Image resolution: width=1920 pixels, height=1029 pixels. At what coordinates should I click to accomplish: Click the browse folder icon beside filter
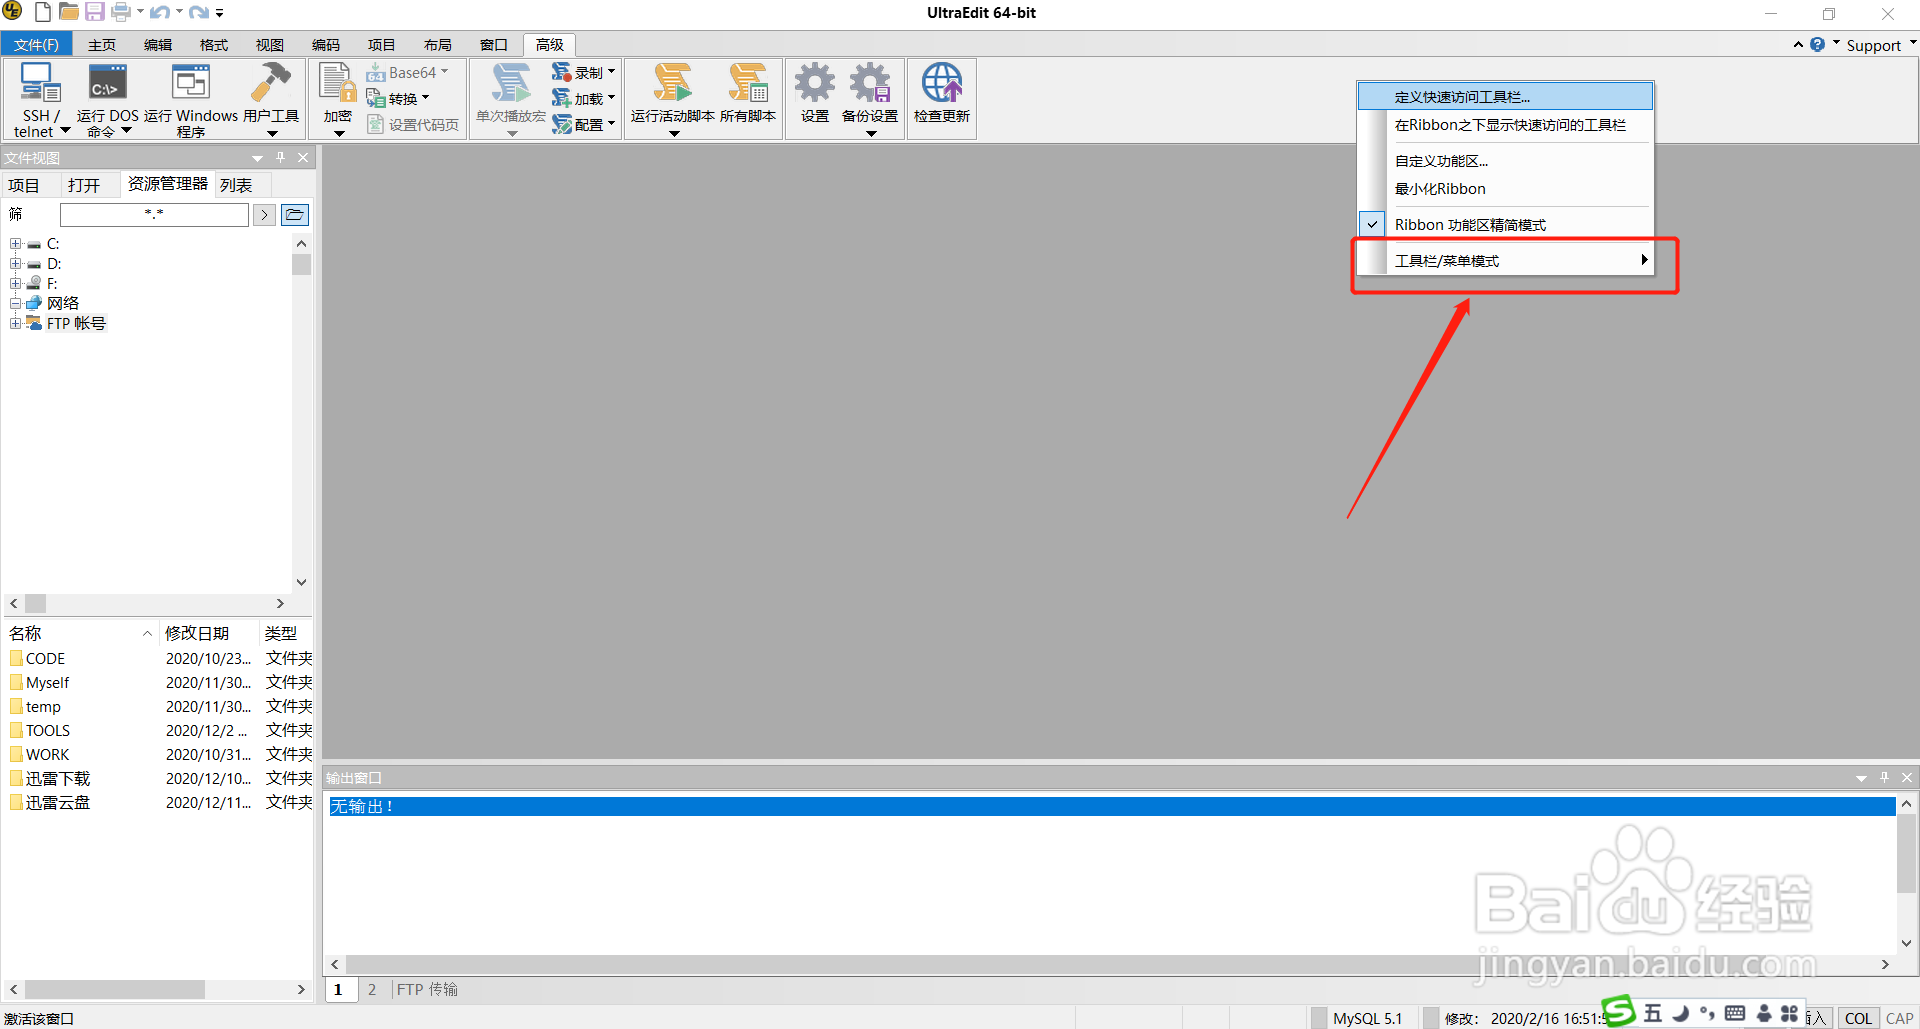coord(295,215)
